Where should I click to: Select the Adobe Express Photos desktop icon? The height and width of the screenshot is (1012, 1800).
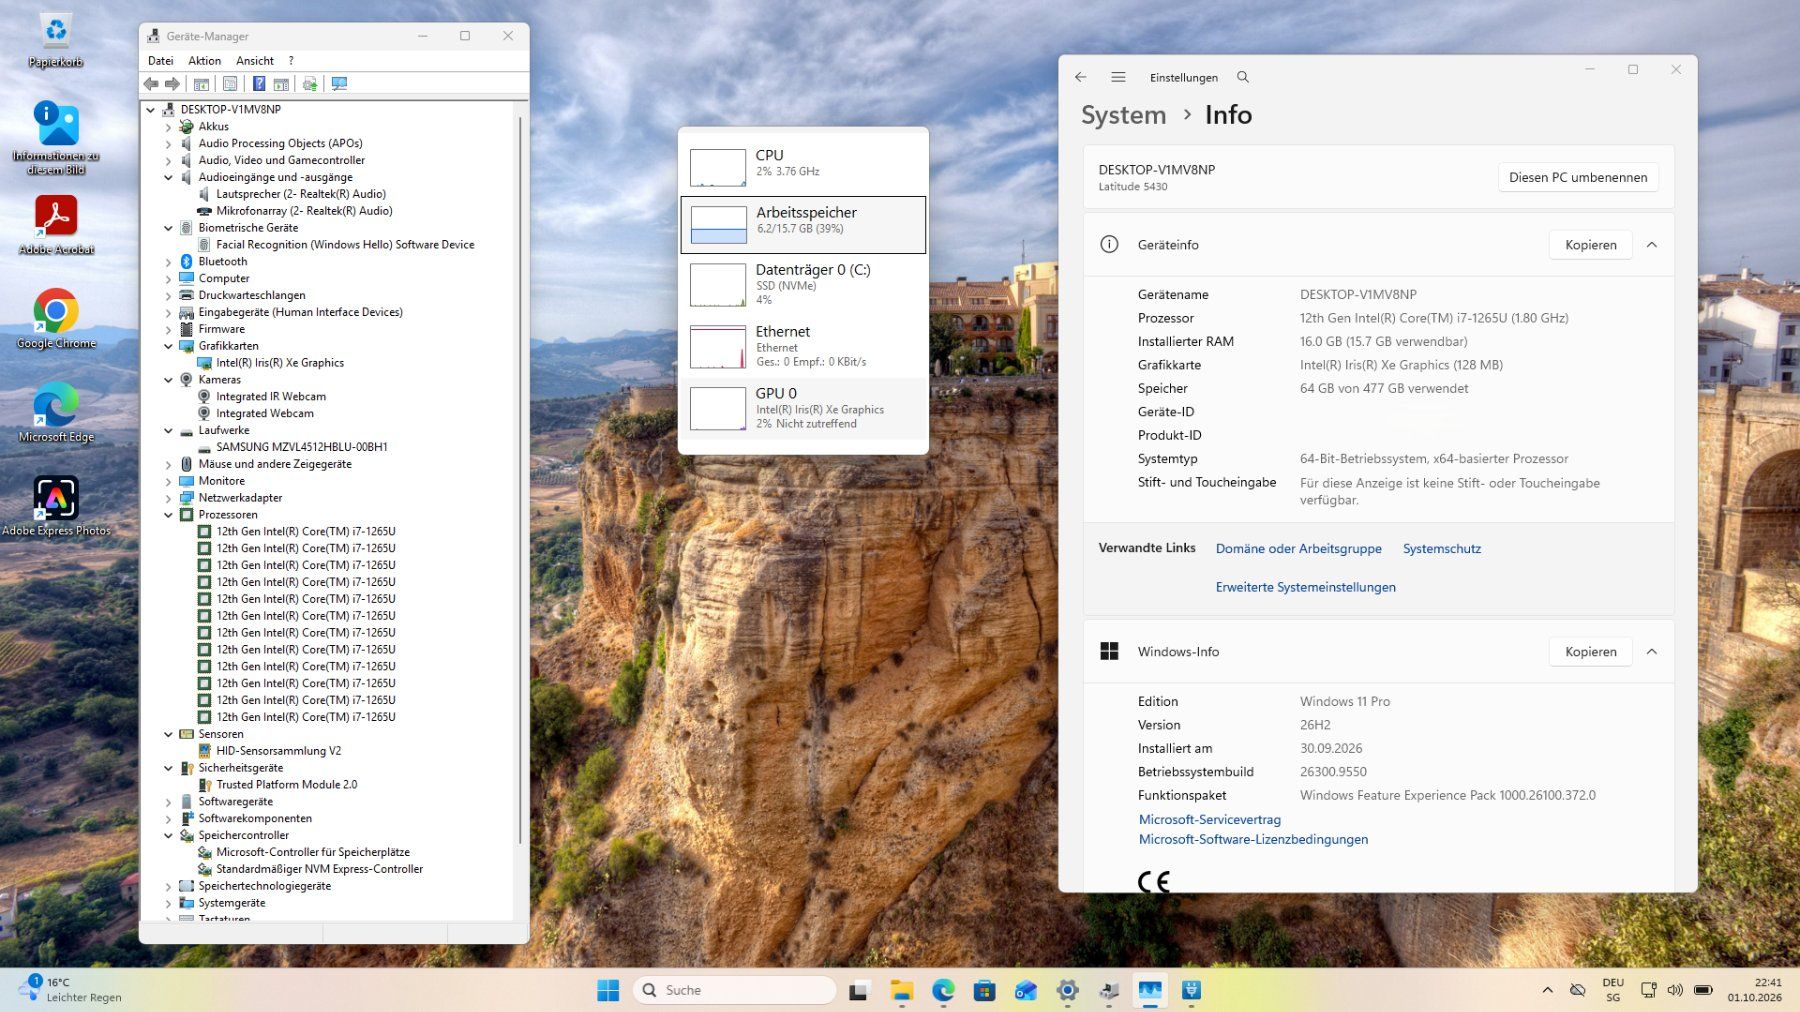[x=56, y=505]
